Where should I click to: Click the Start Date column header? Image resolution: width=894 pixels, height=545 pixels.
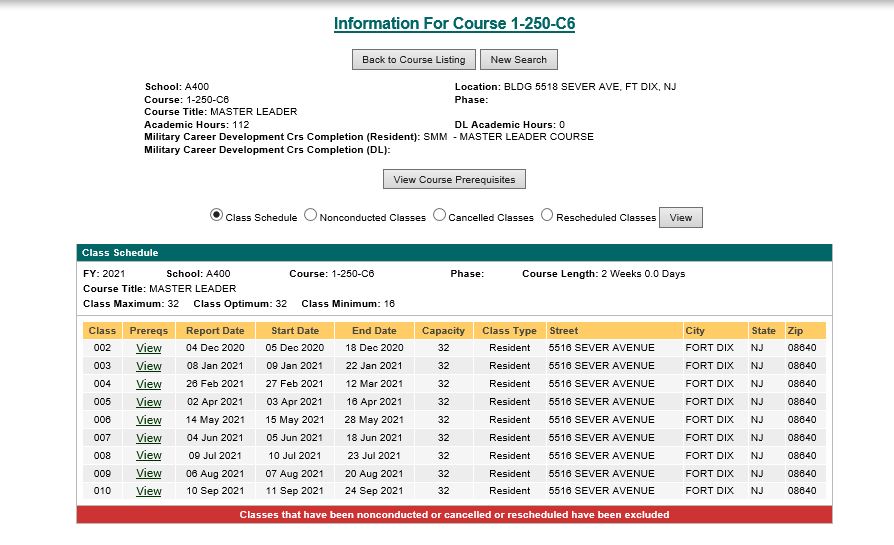pyautogui.click(x=295, y=331)
